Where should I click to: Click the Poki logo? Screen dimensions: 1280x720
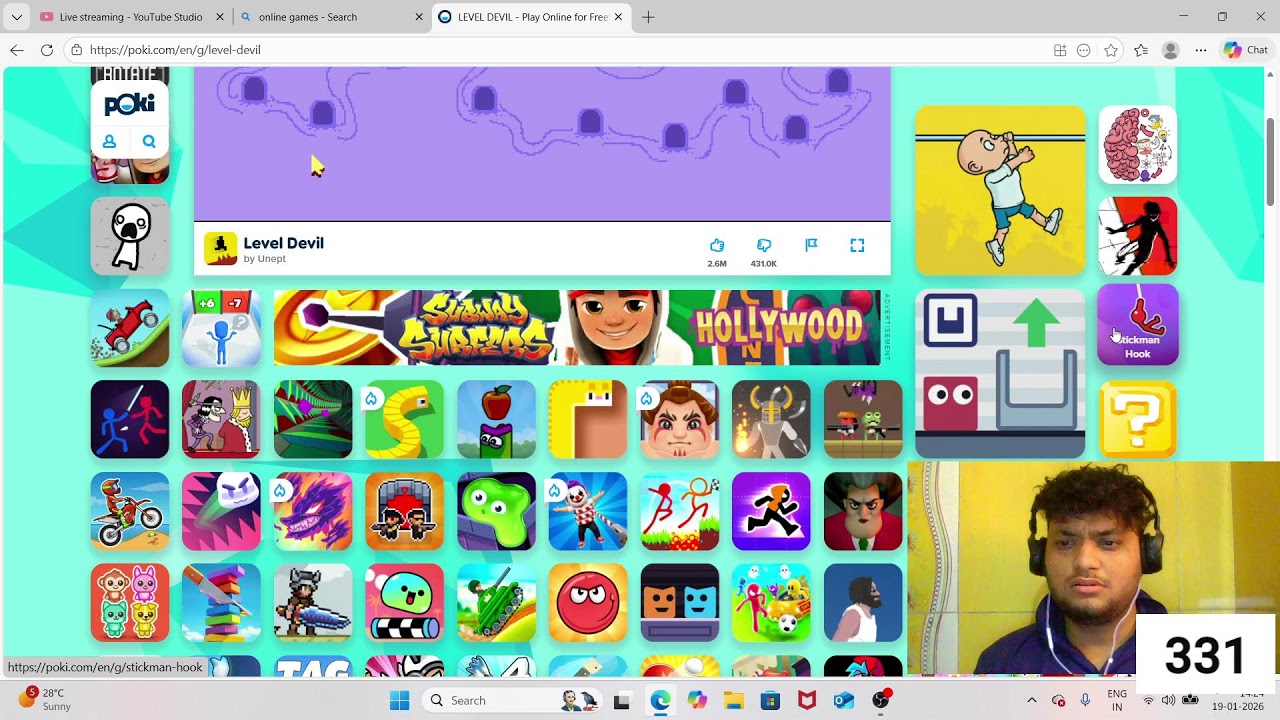click(x=130, y=104)
